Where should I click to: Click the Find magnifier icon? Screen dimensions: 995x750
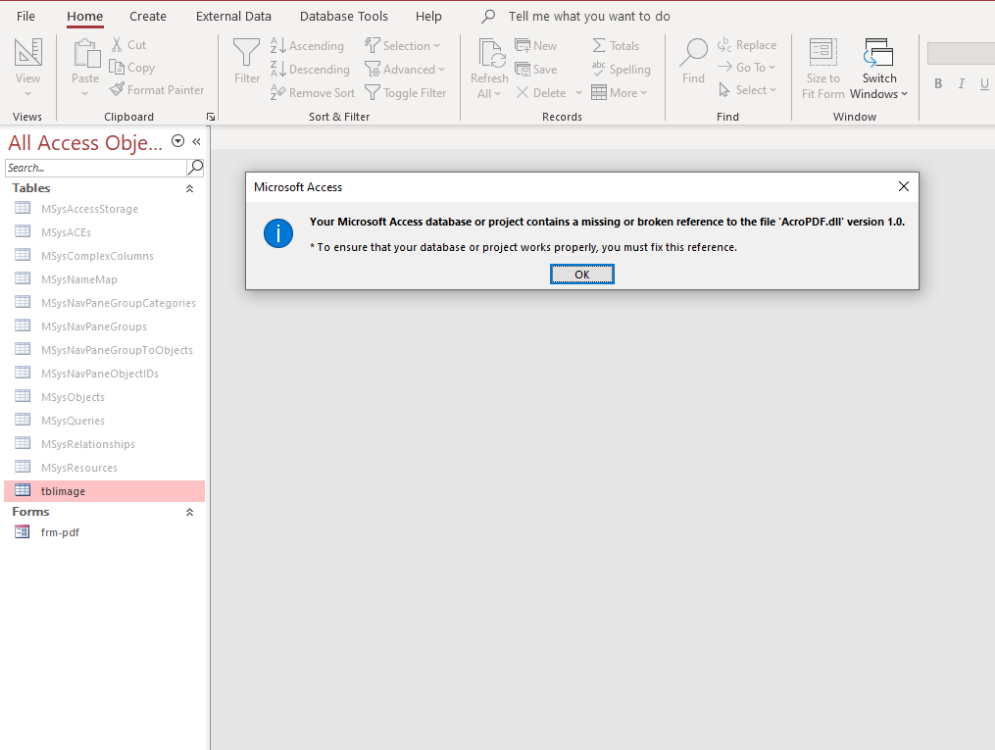coord(693,53)
